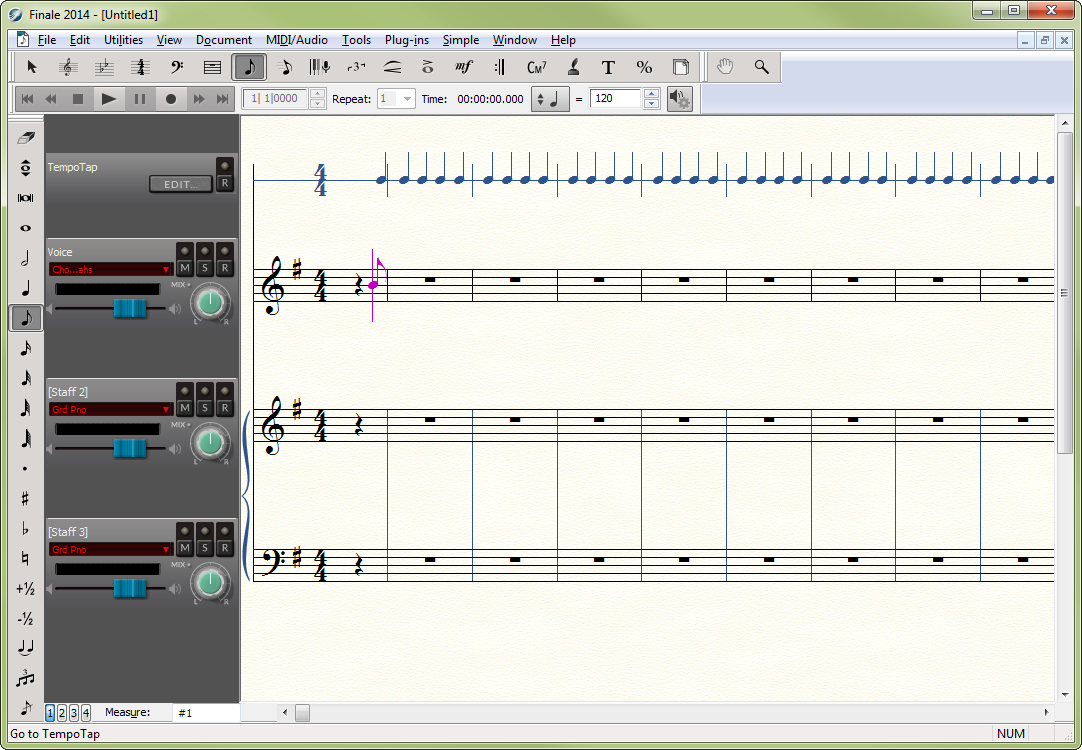
Task: Select the HyperScribe tool
Action: pos(319,67)
